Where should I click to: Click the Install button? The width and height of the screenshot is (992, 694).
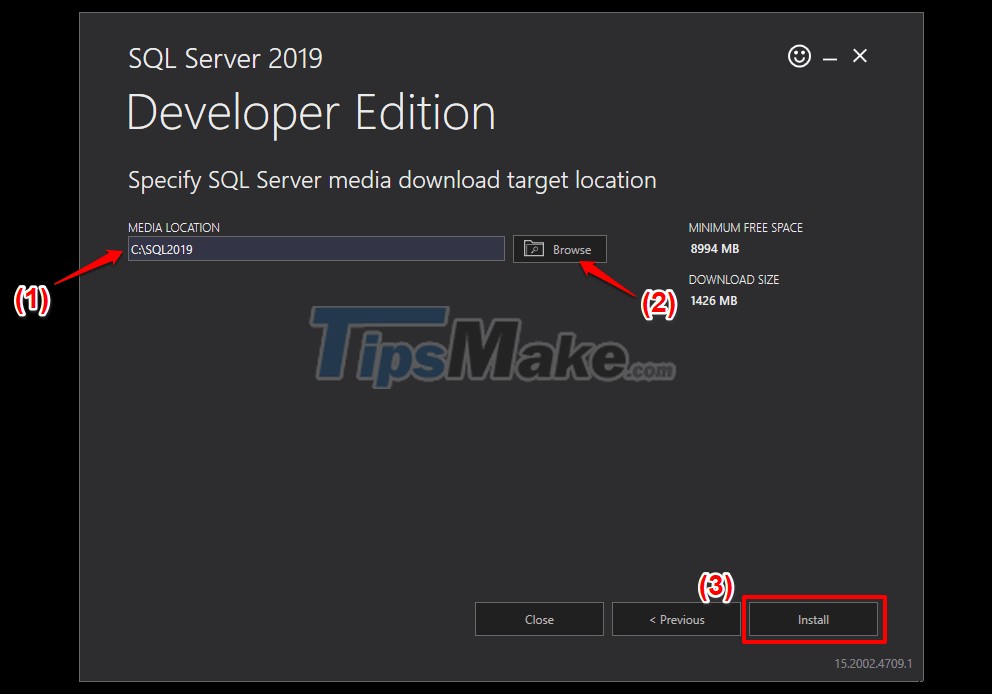[813, 619]
